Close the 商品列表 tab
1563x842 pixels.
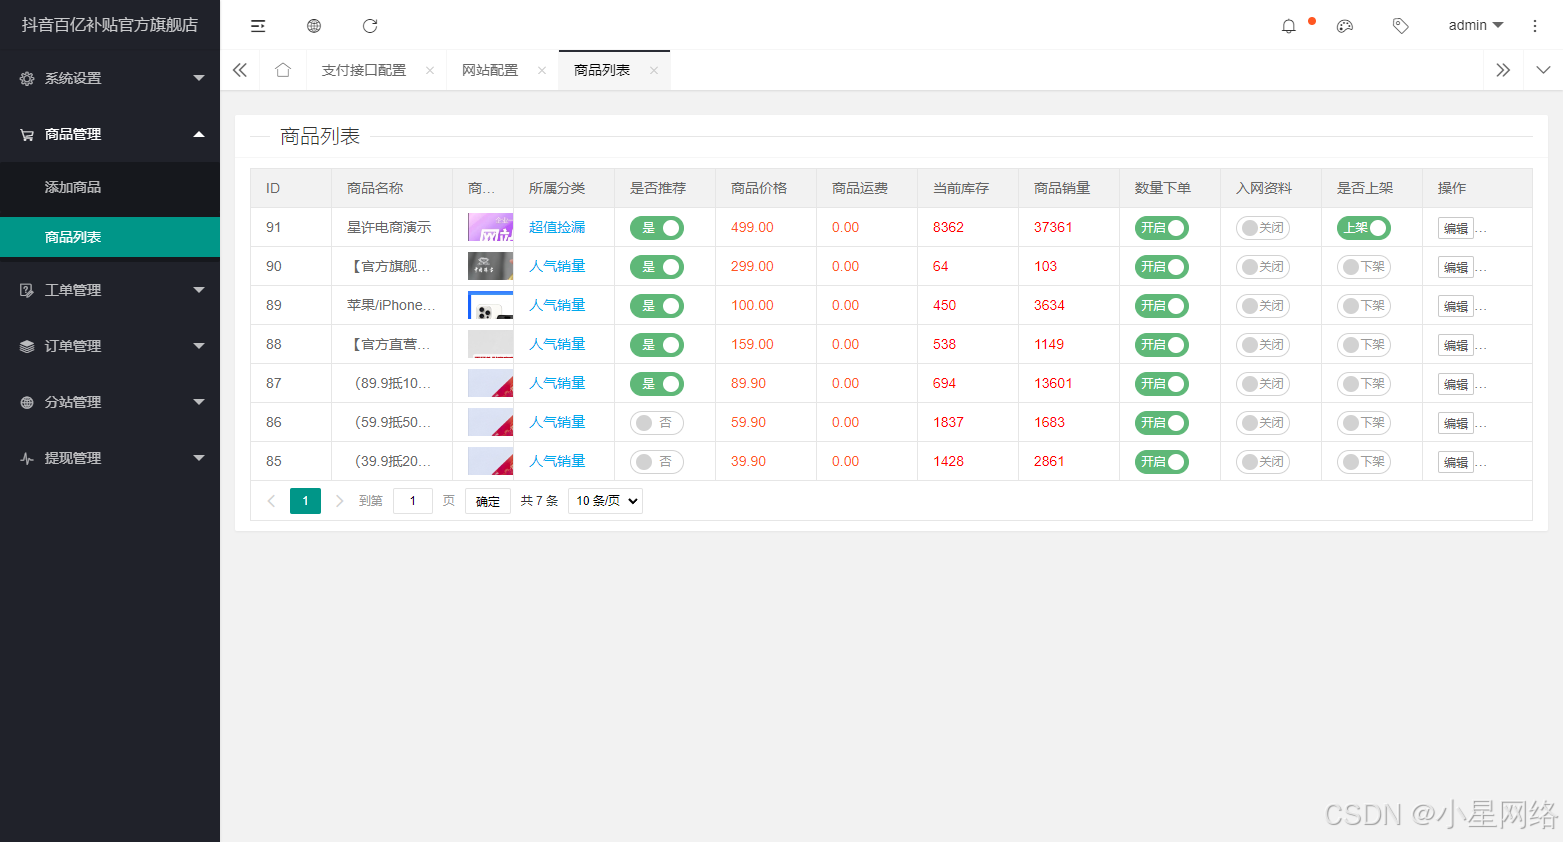point(654,70)
